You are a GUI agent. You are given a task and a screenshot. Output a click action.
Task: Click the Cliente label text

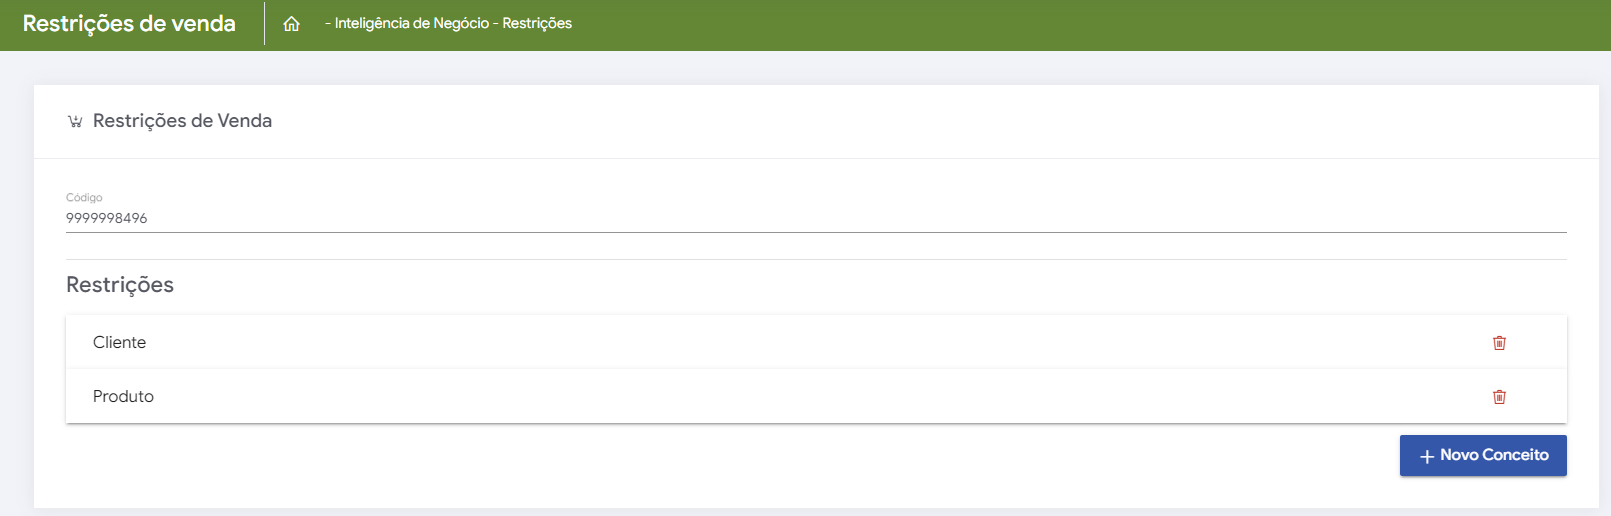tap(119, 342)
